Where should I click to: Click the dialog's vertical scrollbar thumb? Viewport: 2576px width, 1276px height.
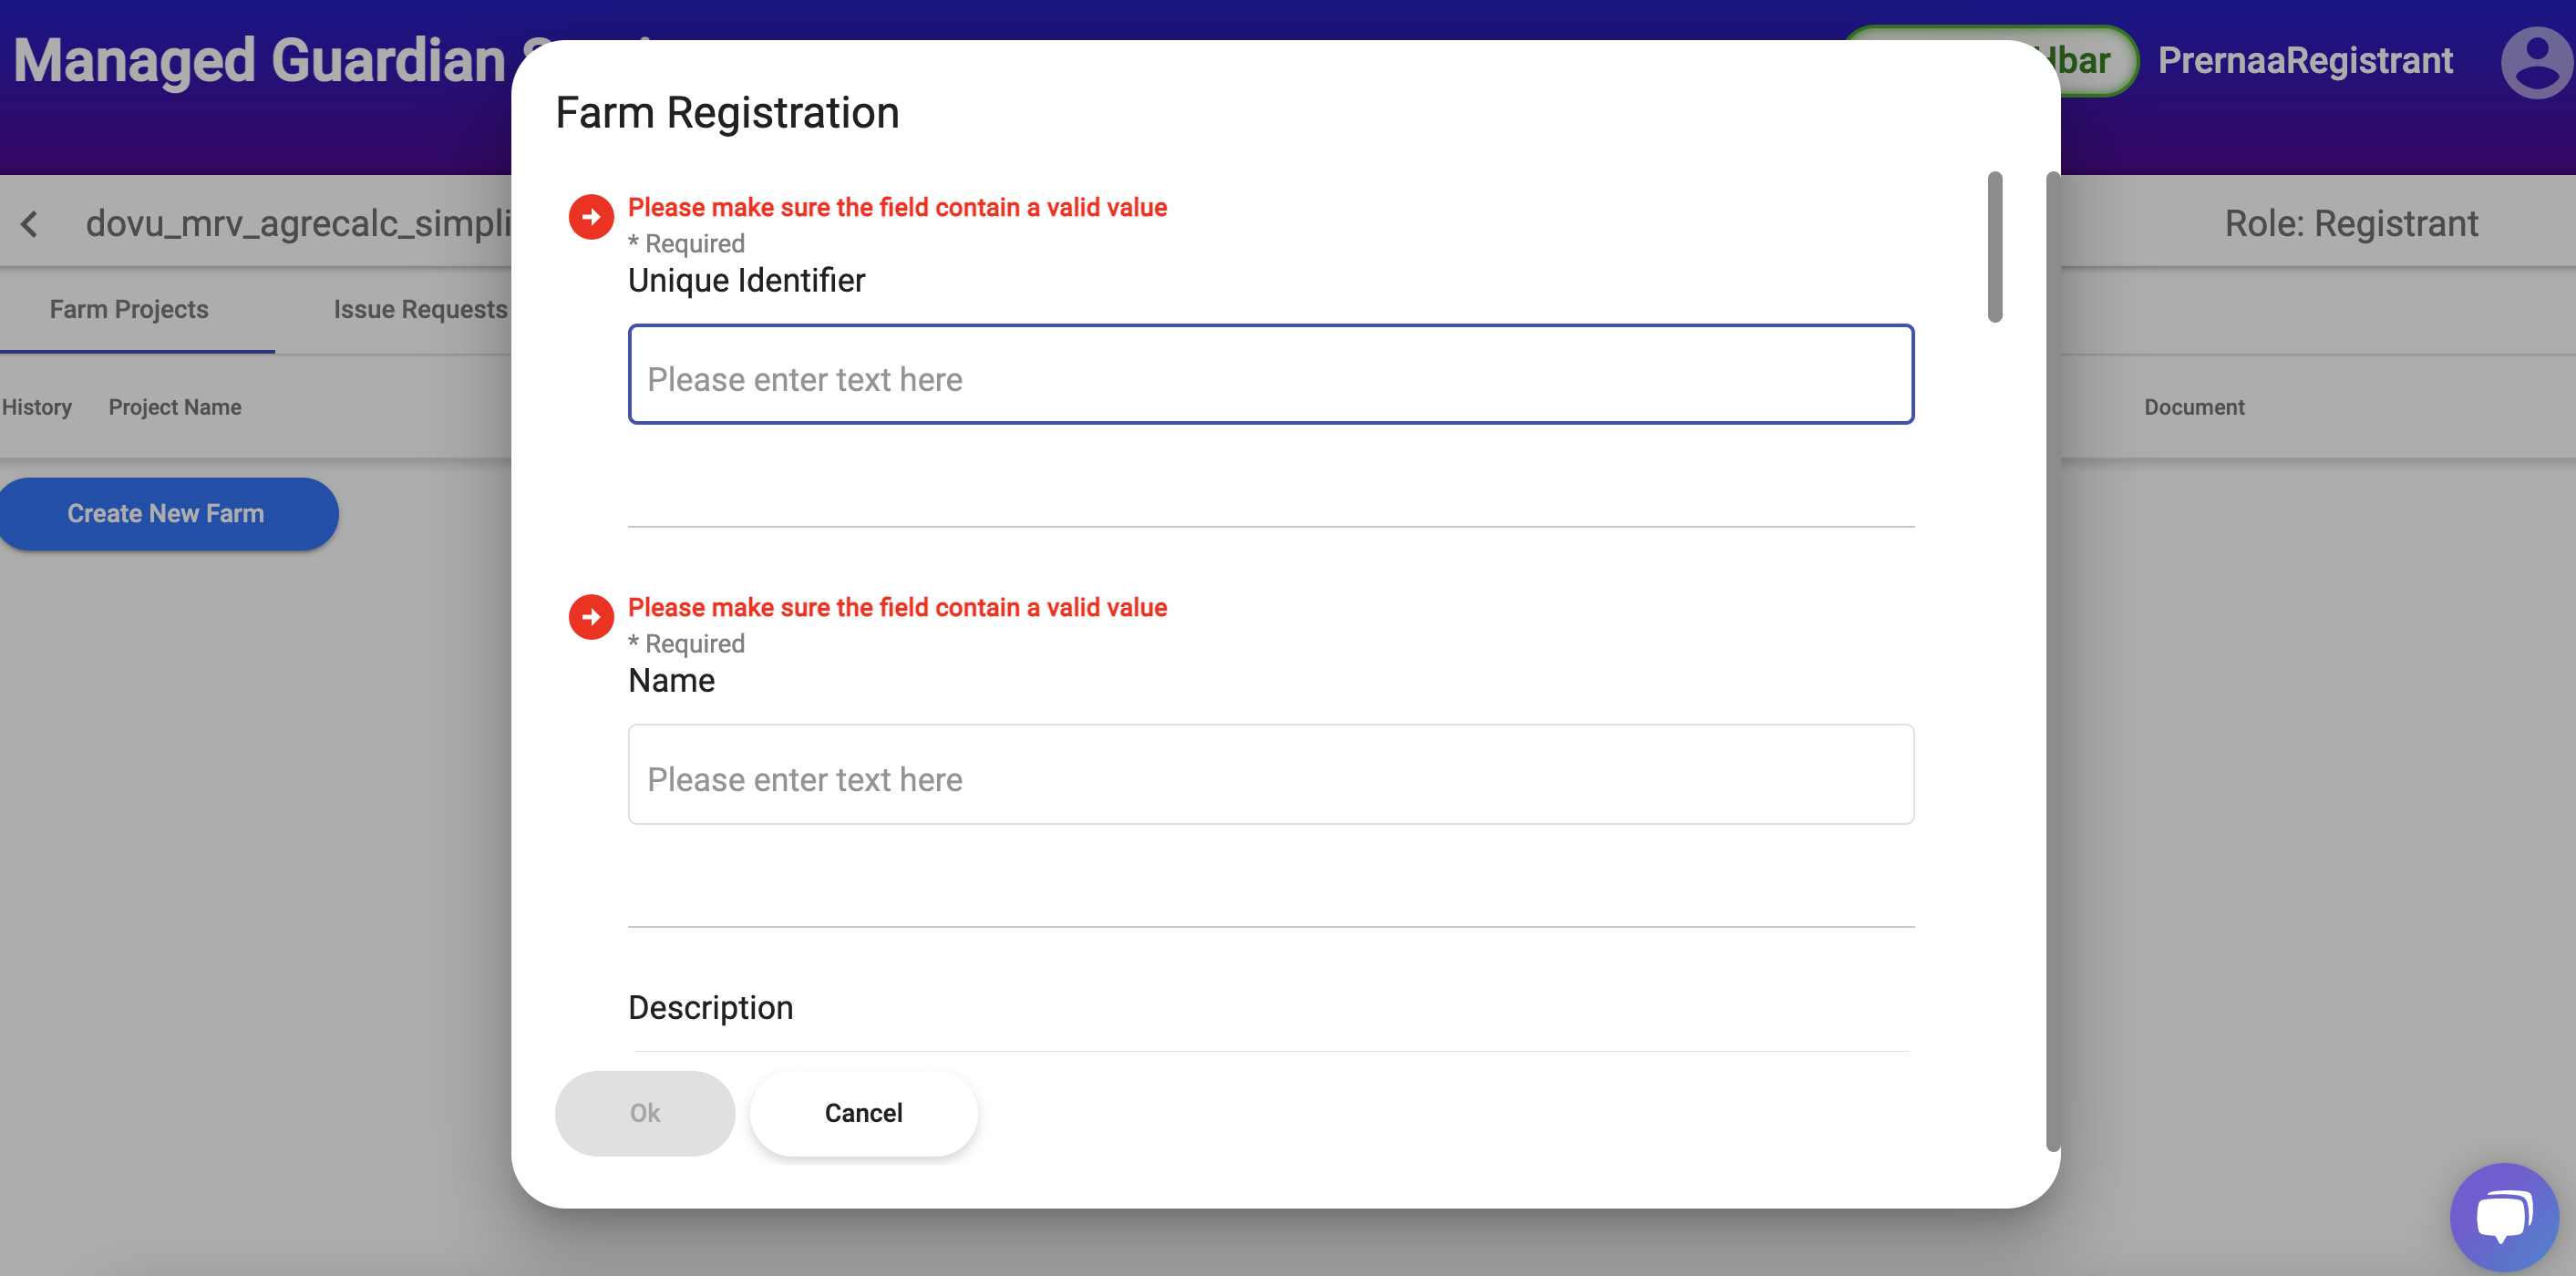click(x=1994, y=246)
